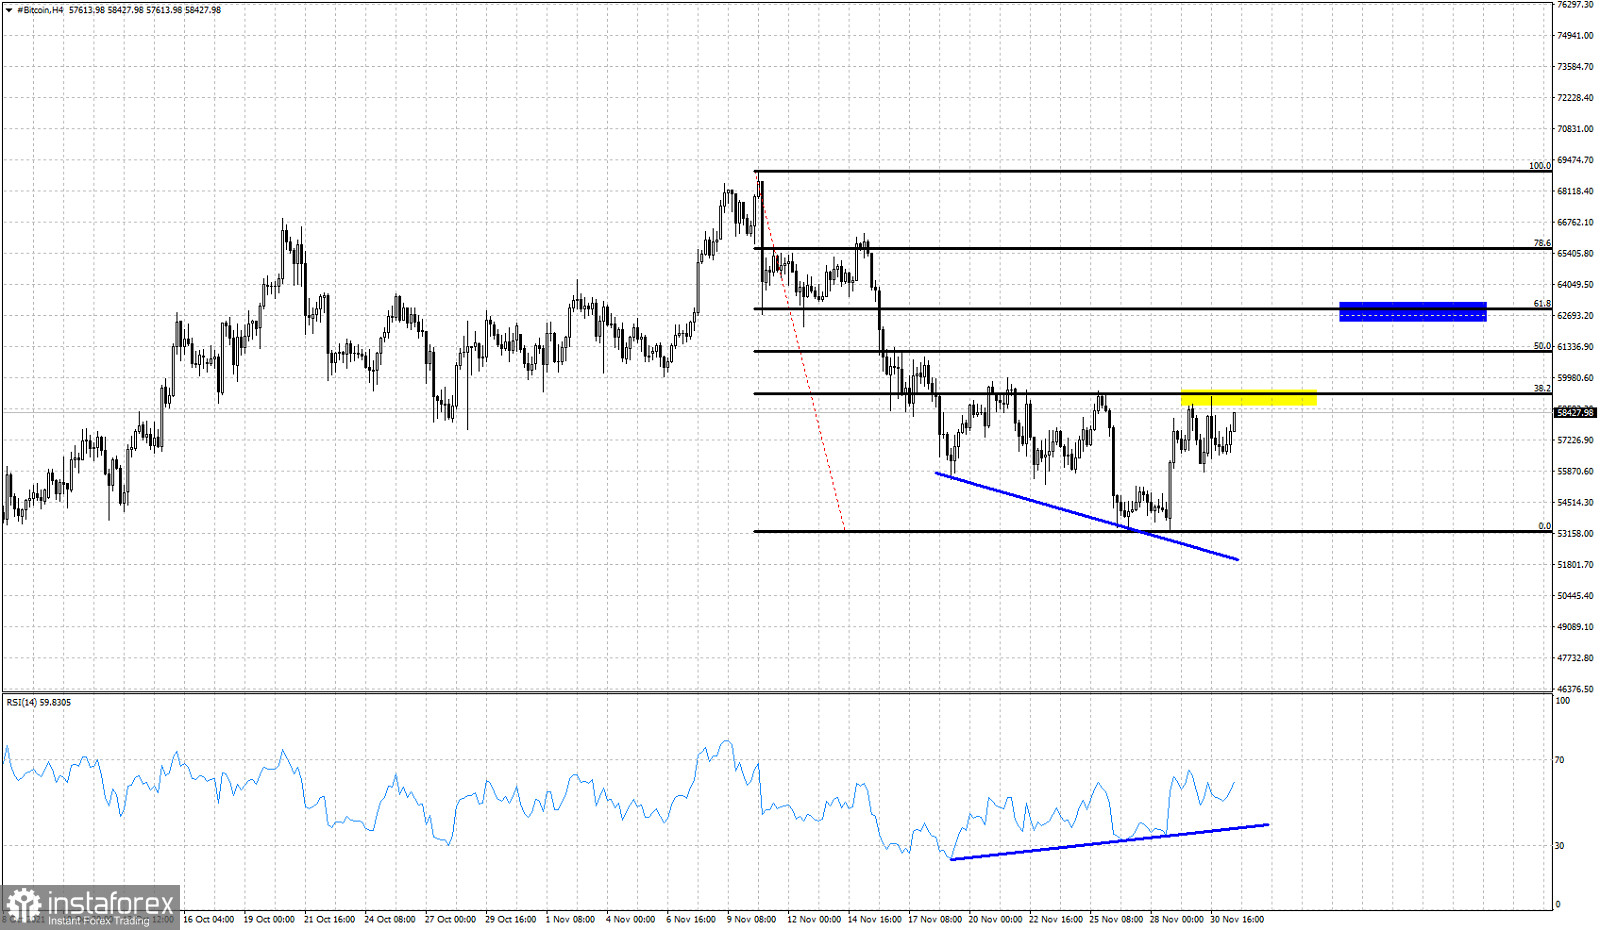
Task: Select the Fibonacci 50.0 level label
Action: [1542, 346]
